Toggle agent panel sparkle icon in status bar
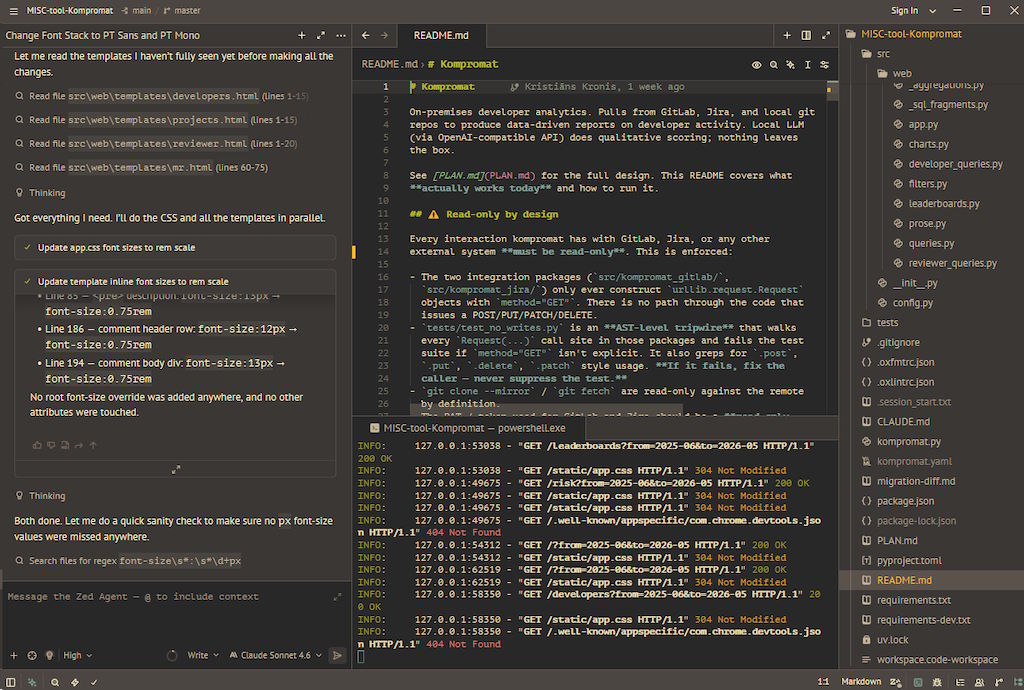Screen dimensions: 1024x690 click(x=32, y=682)
